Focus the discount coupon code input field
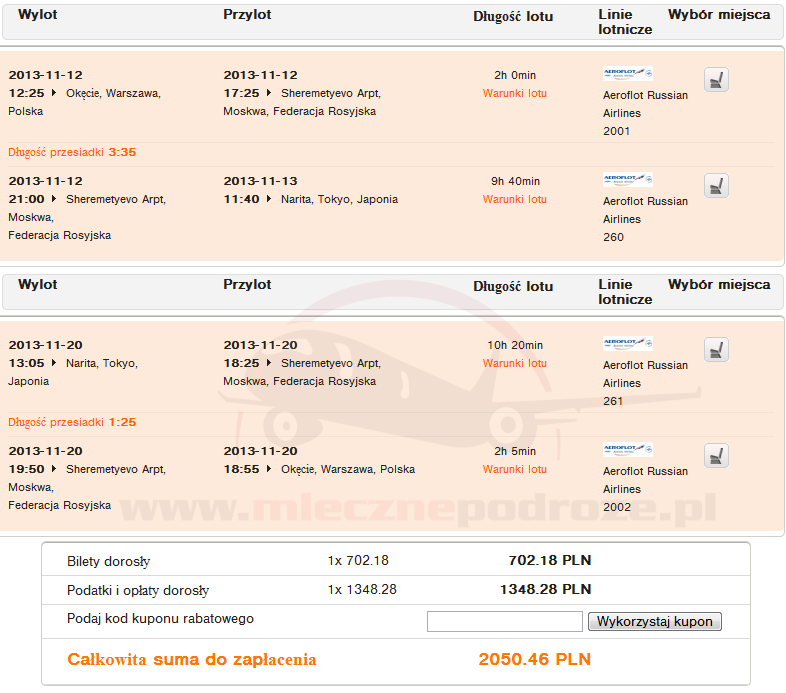The image size is (786, 693). (504, 622)
